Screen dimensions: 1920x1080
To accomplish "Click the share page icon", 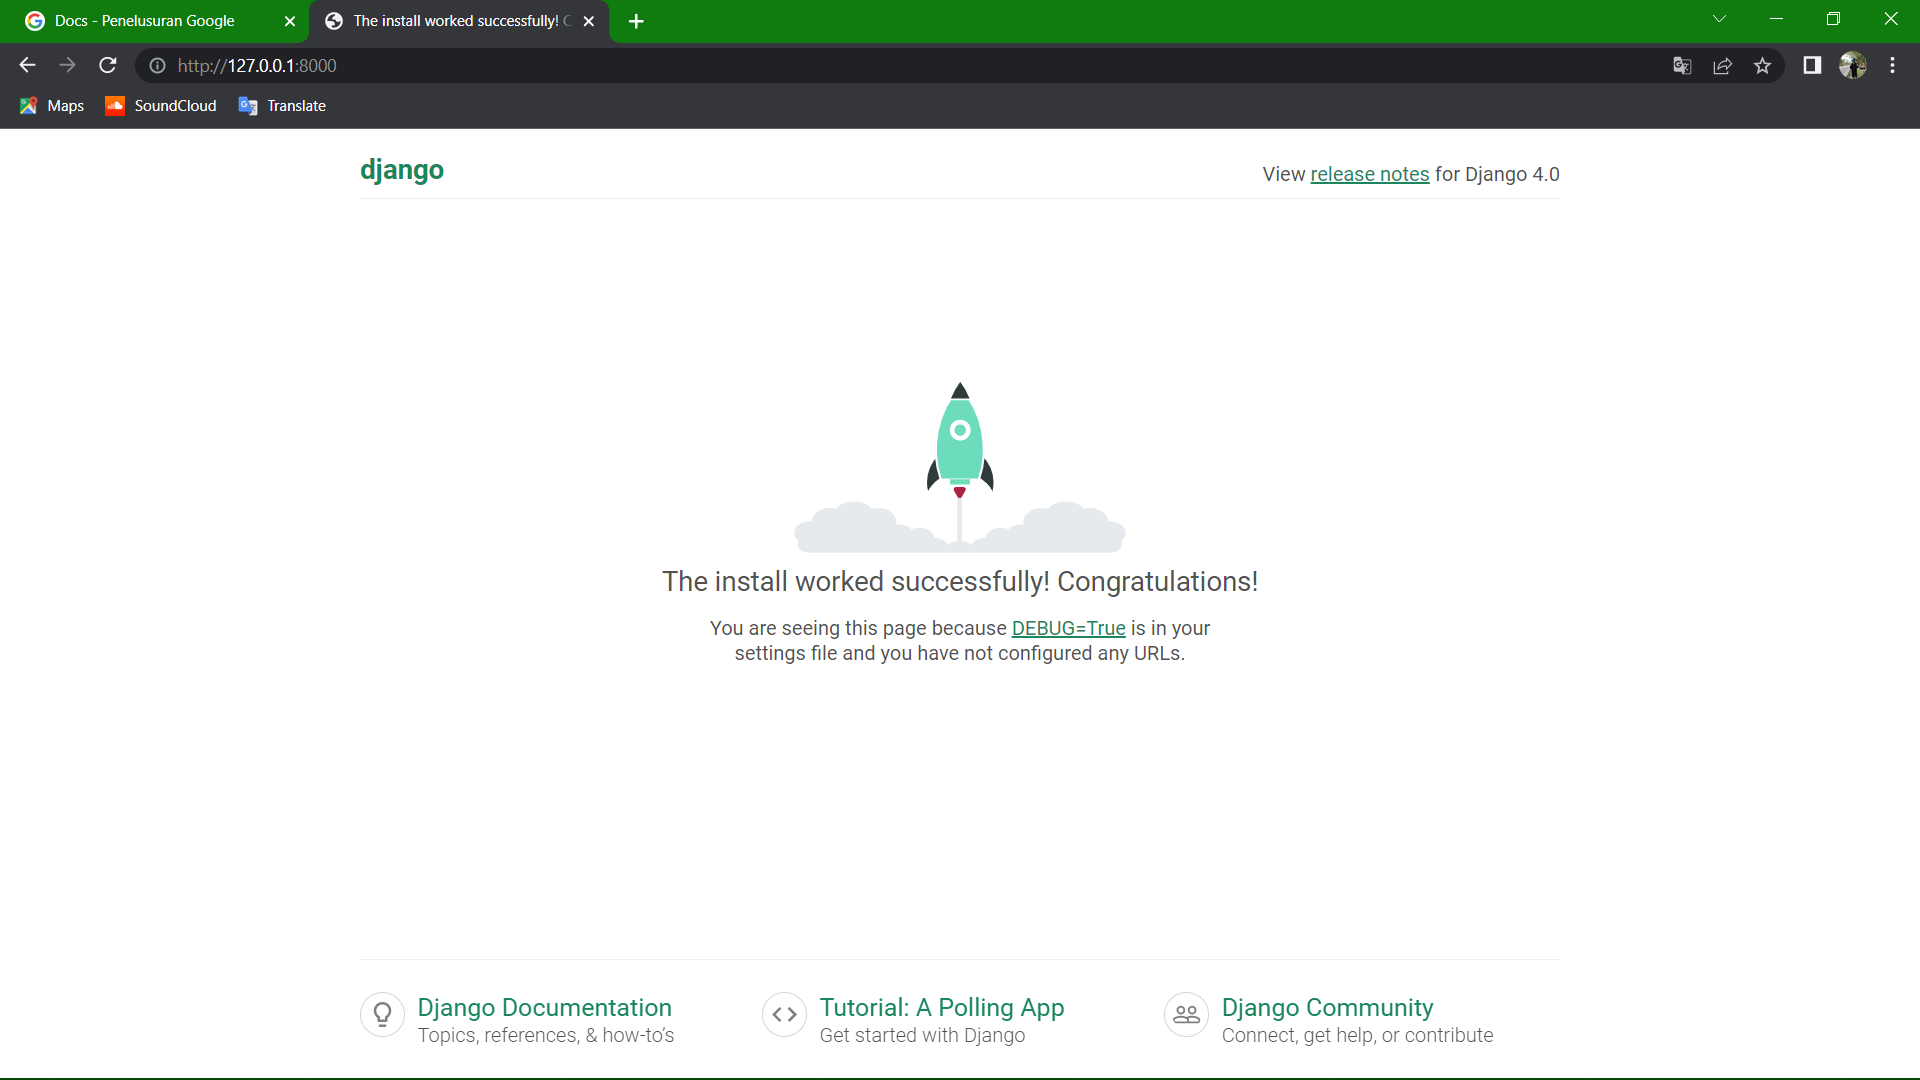I will [1722, 66].
